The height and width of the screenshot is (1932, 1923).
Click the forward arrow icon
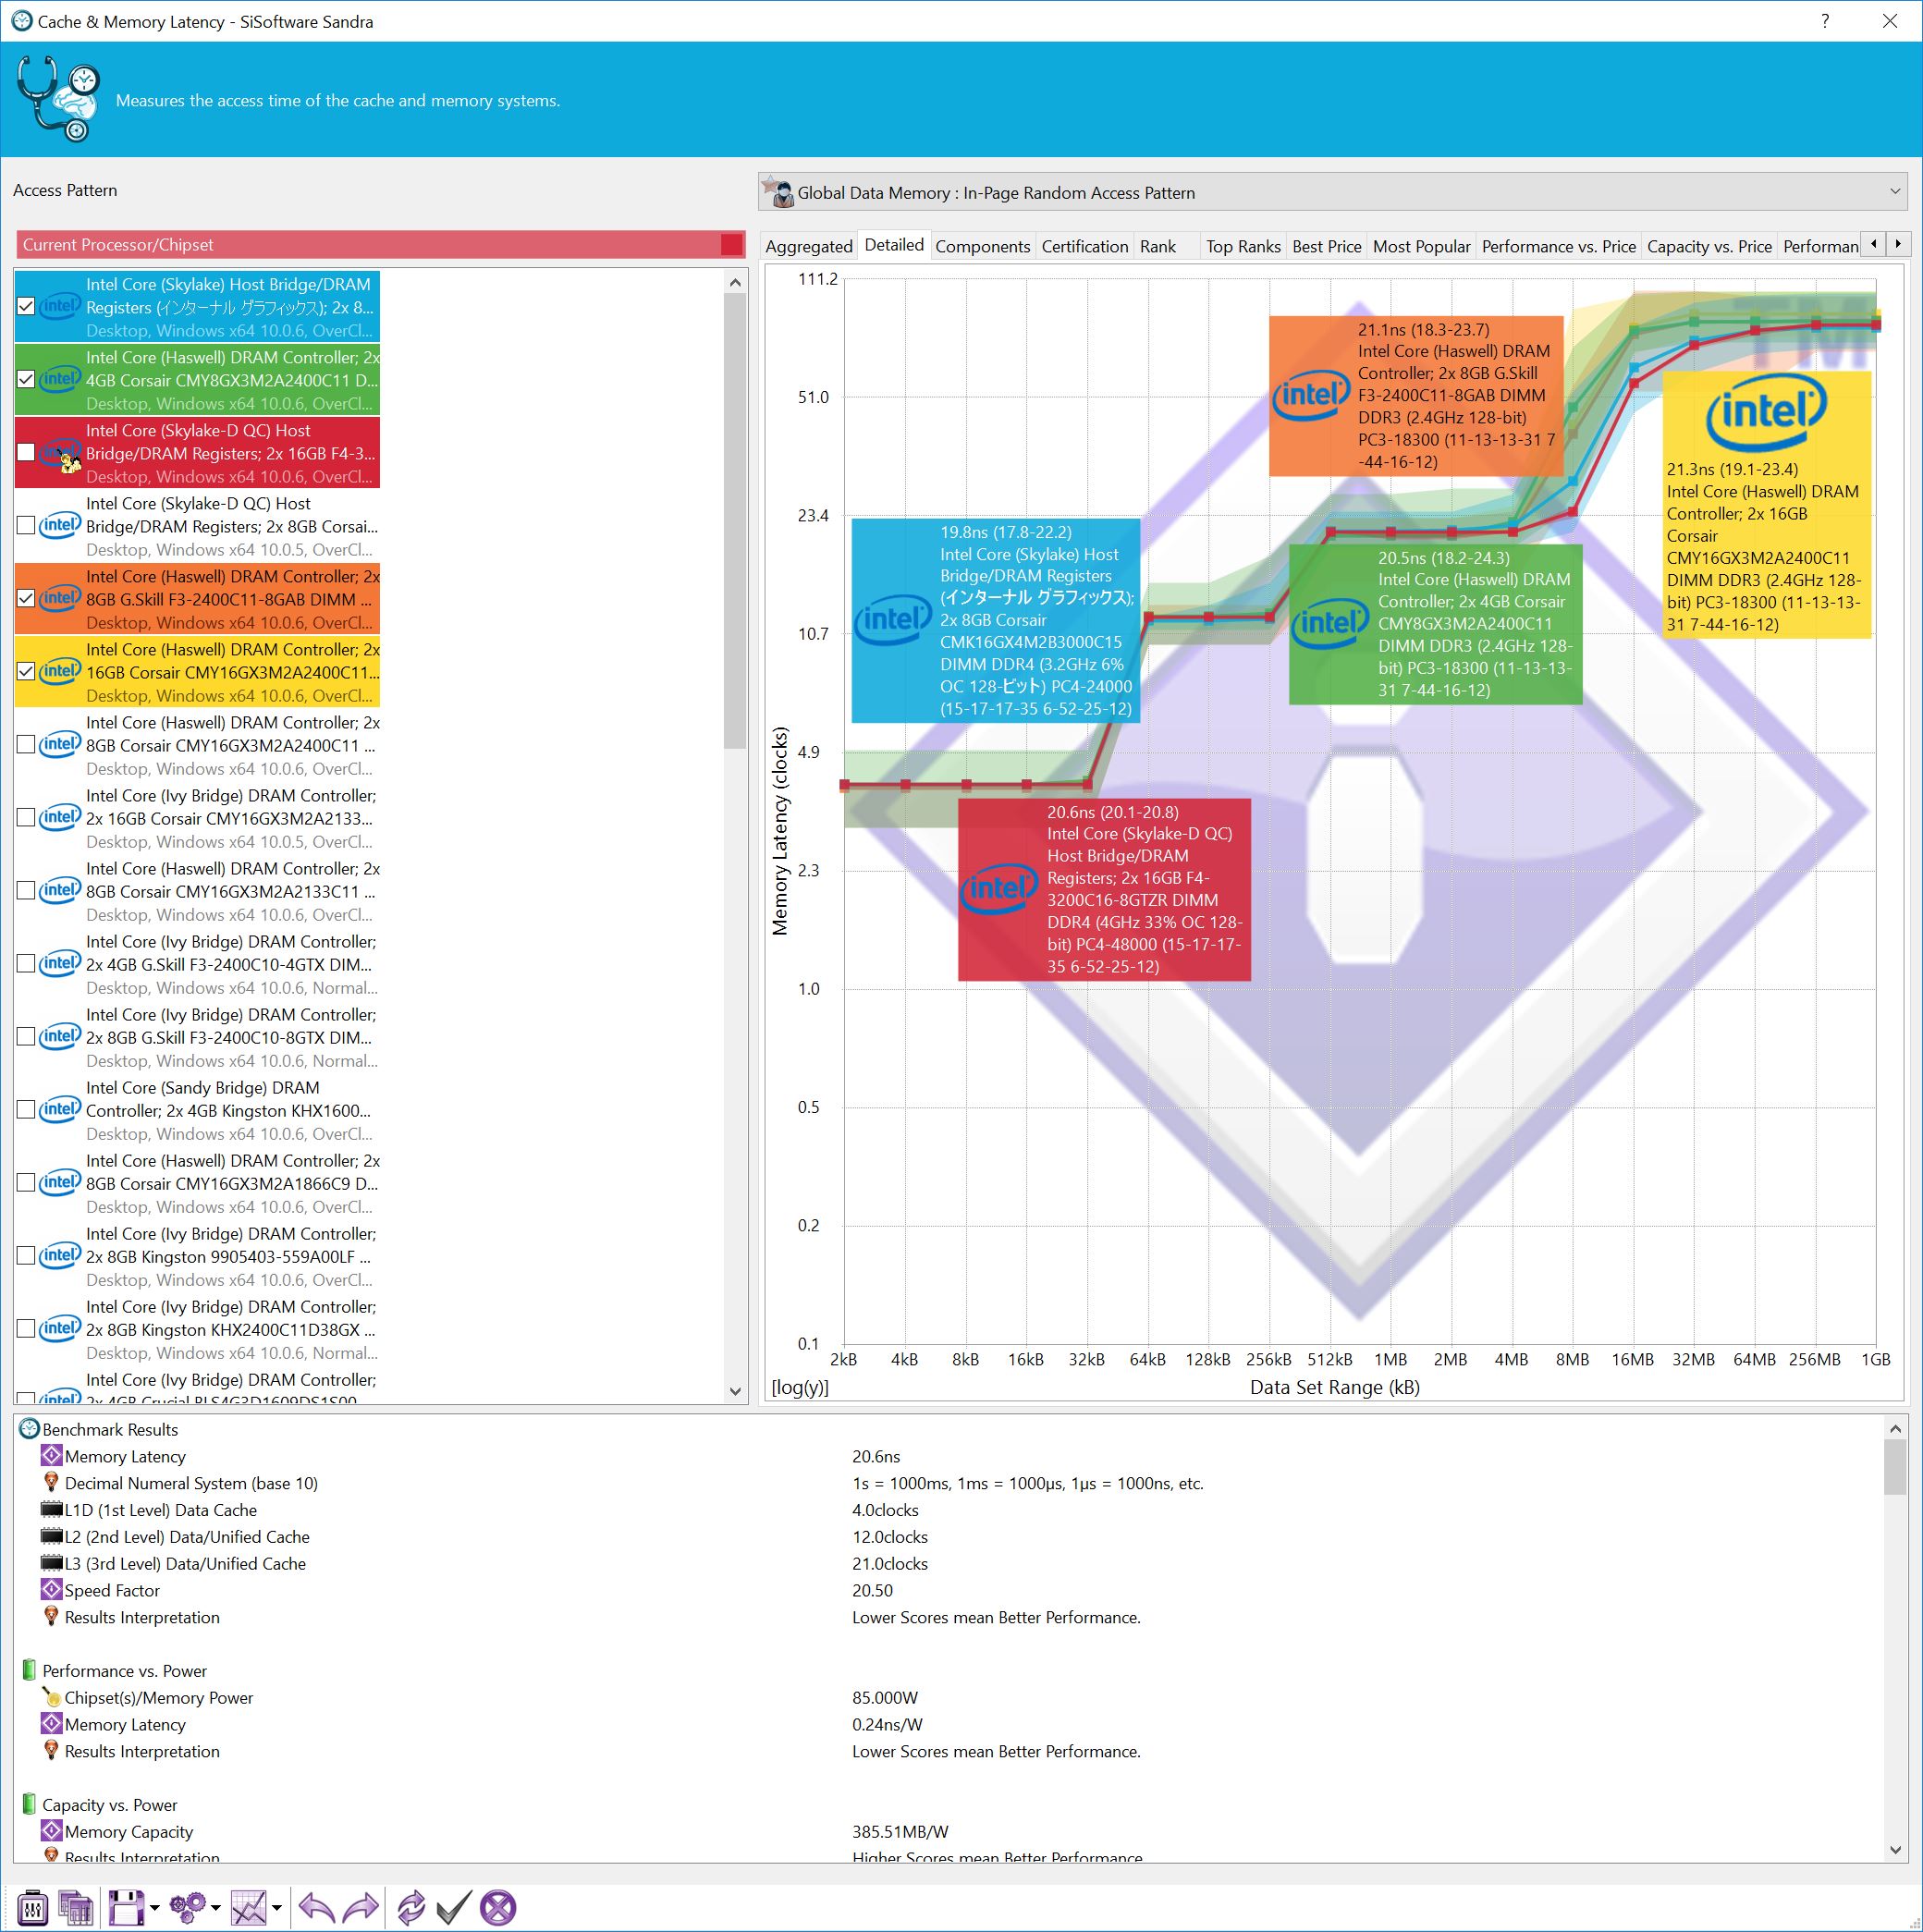click(x=361, y=1907)
